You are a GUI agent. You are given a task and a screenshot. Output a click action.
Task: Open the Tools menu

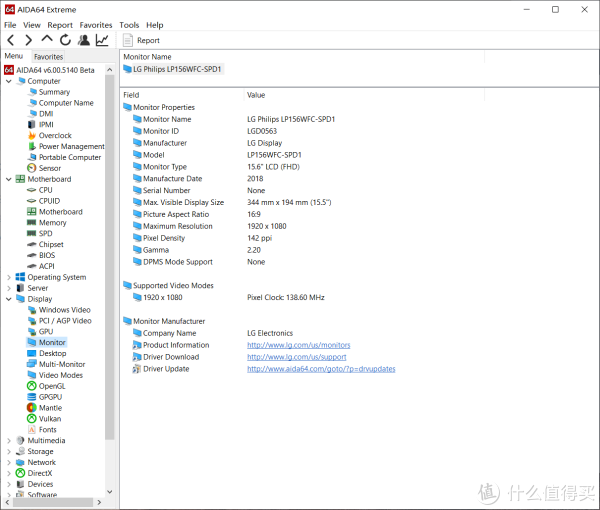[x=129, y=25]
